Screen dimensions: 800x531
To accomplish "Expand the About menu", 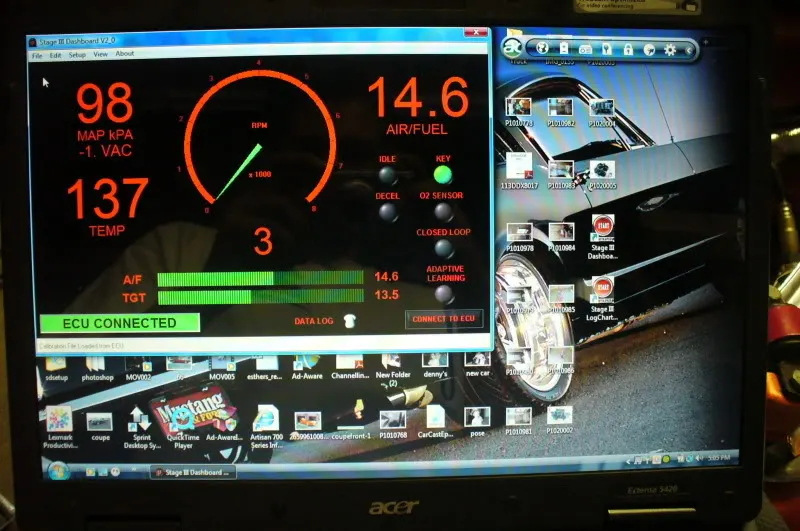I will 124,53.
